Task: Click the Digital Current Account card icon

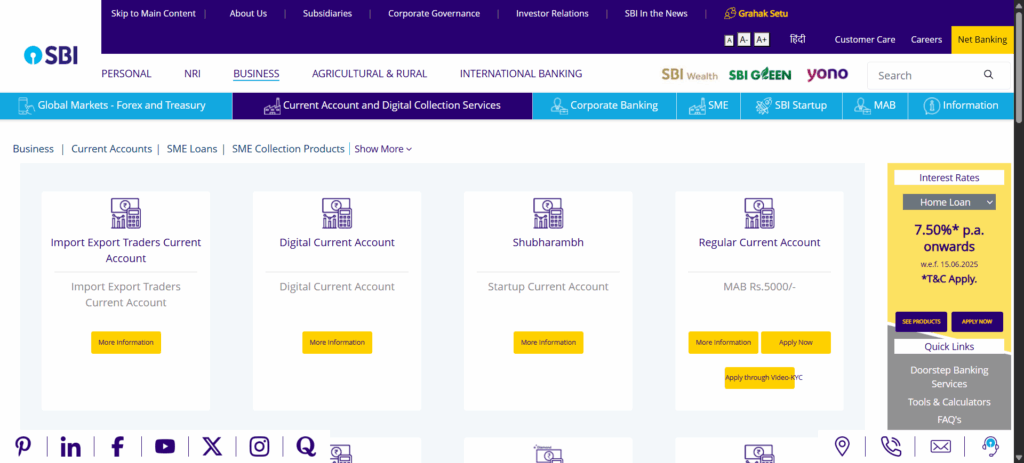Action: 337,214
